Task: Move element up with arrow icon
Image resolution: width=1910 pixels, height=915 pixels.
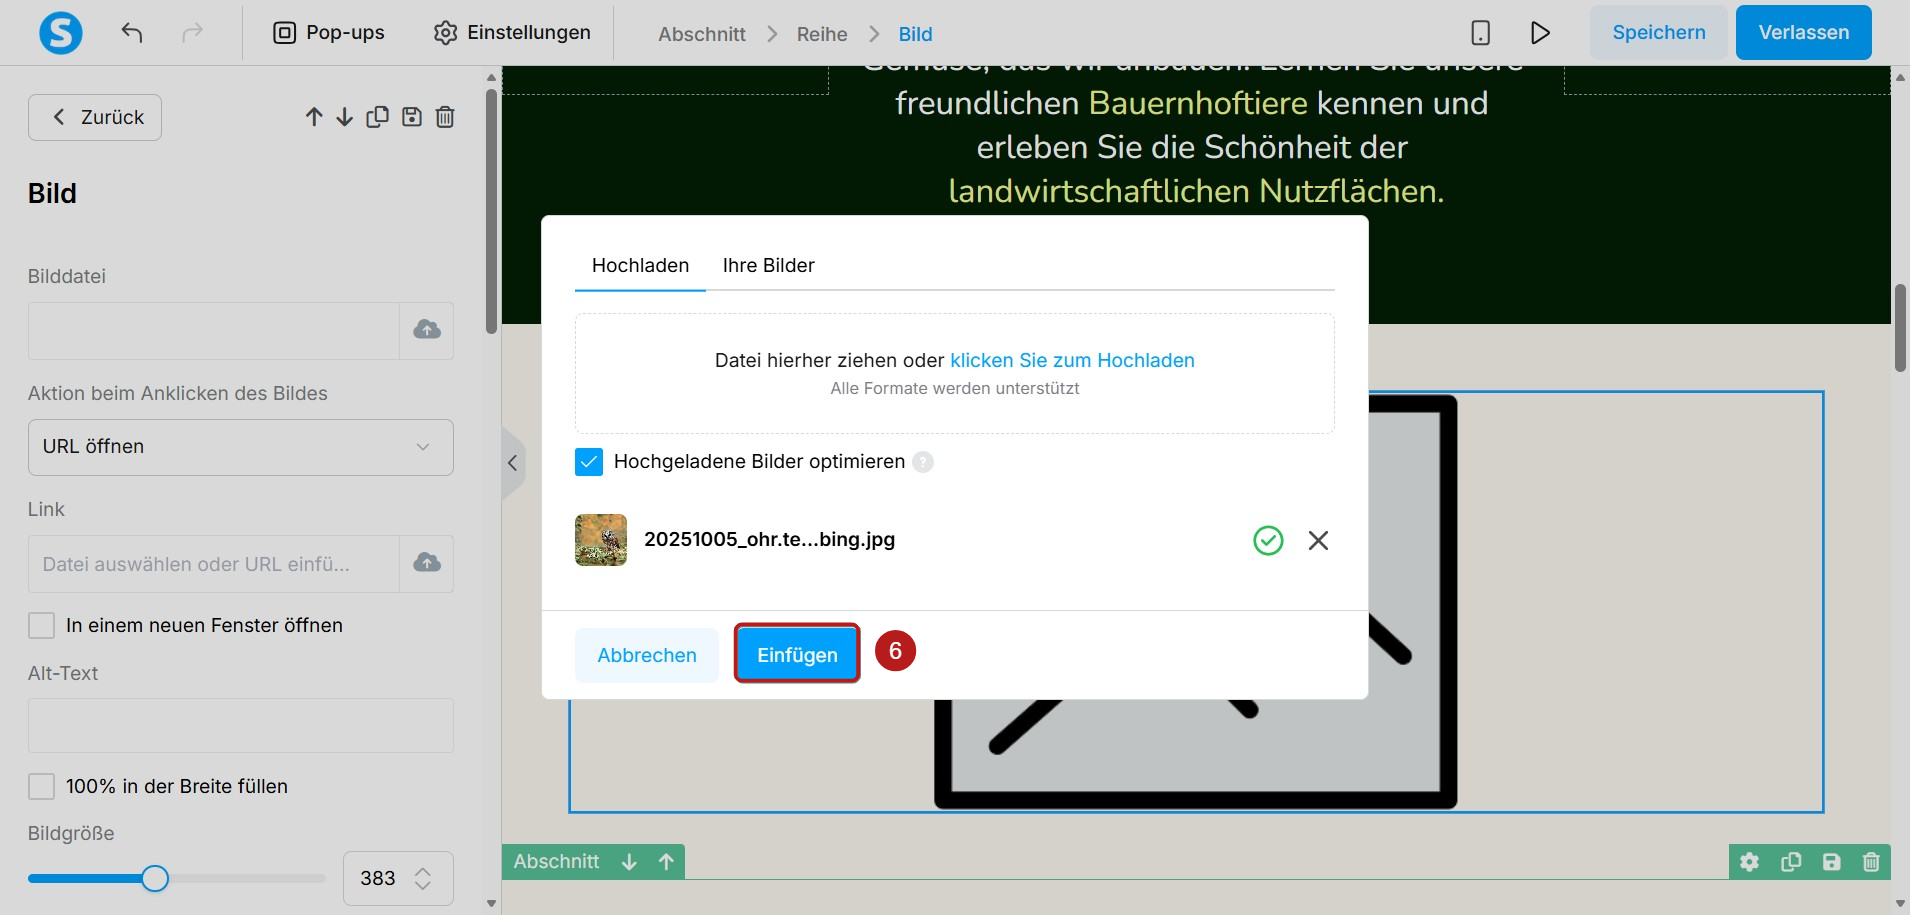Action: coord(314,117)
